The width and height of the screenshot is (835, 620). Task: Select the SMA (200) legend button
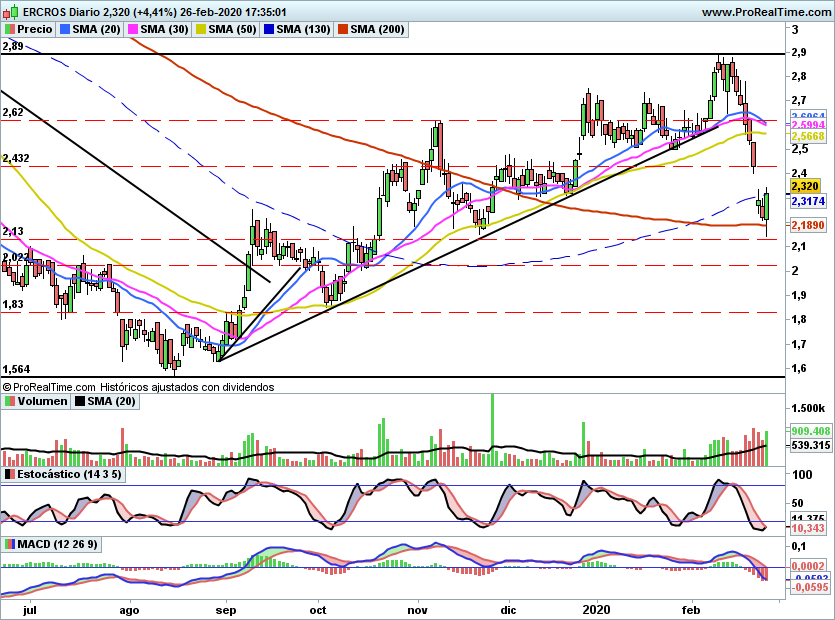(x=372, y=29)
